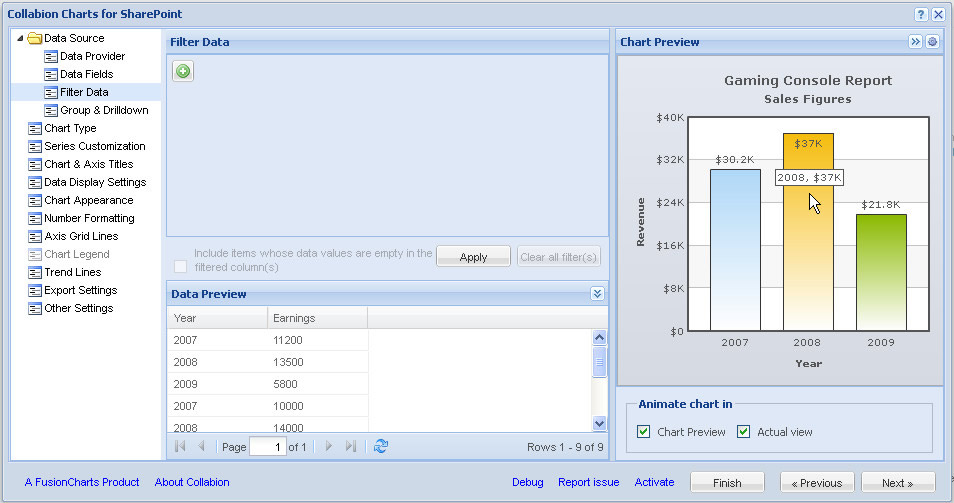Click the page number input field
The image size is (954, 503).
(x=268, y=447)
